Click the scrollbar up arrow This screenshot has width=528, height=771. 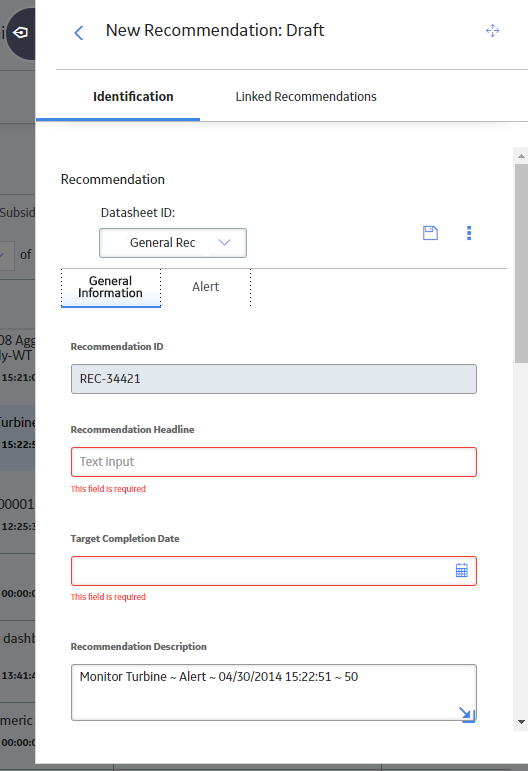tap(521, 156)
